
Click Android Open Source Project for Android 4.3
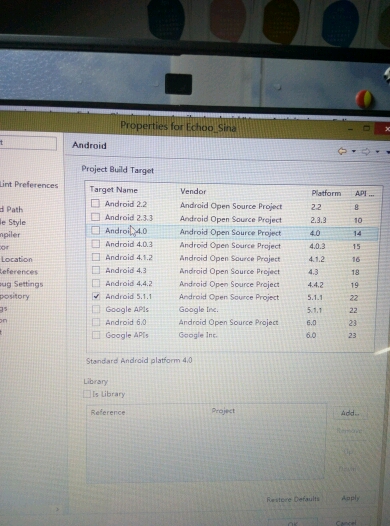(x=229, y=271)
